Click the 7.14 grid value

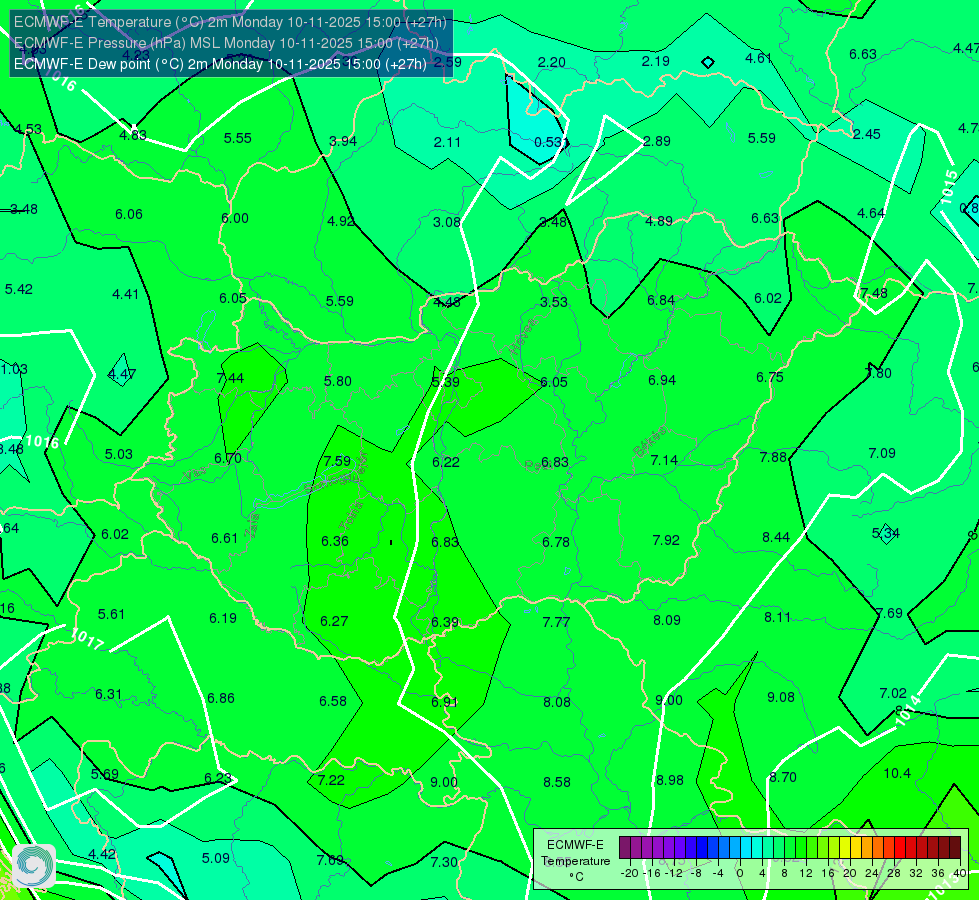[x=664, y=460]
